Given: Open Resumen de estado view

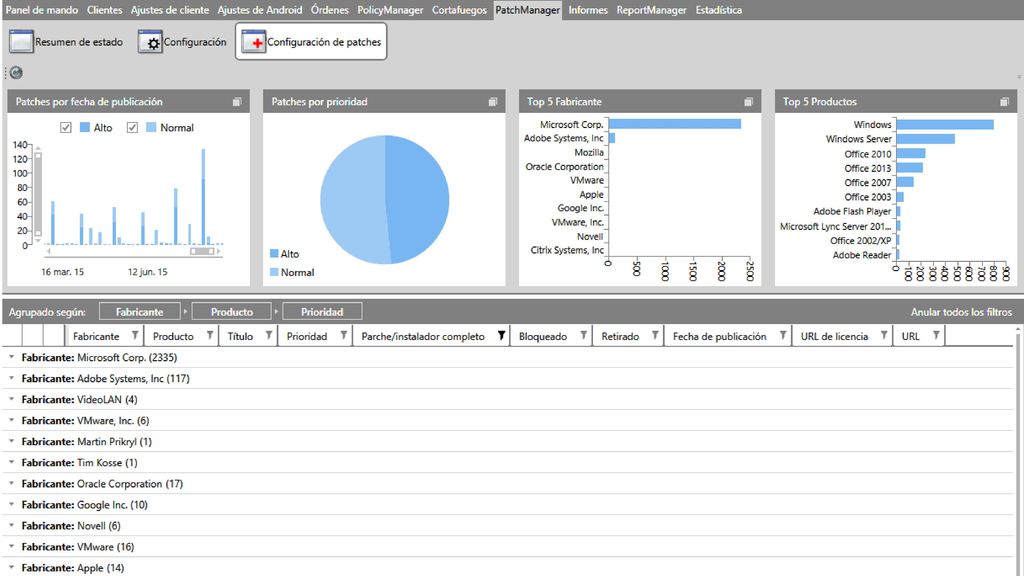Looking at the screenshot, I should [x=66, y=42].
